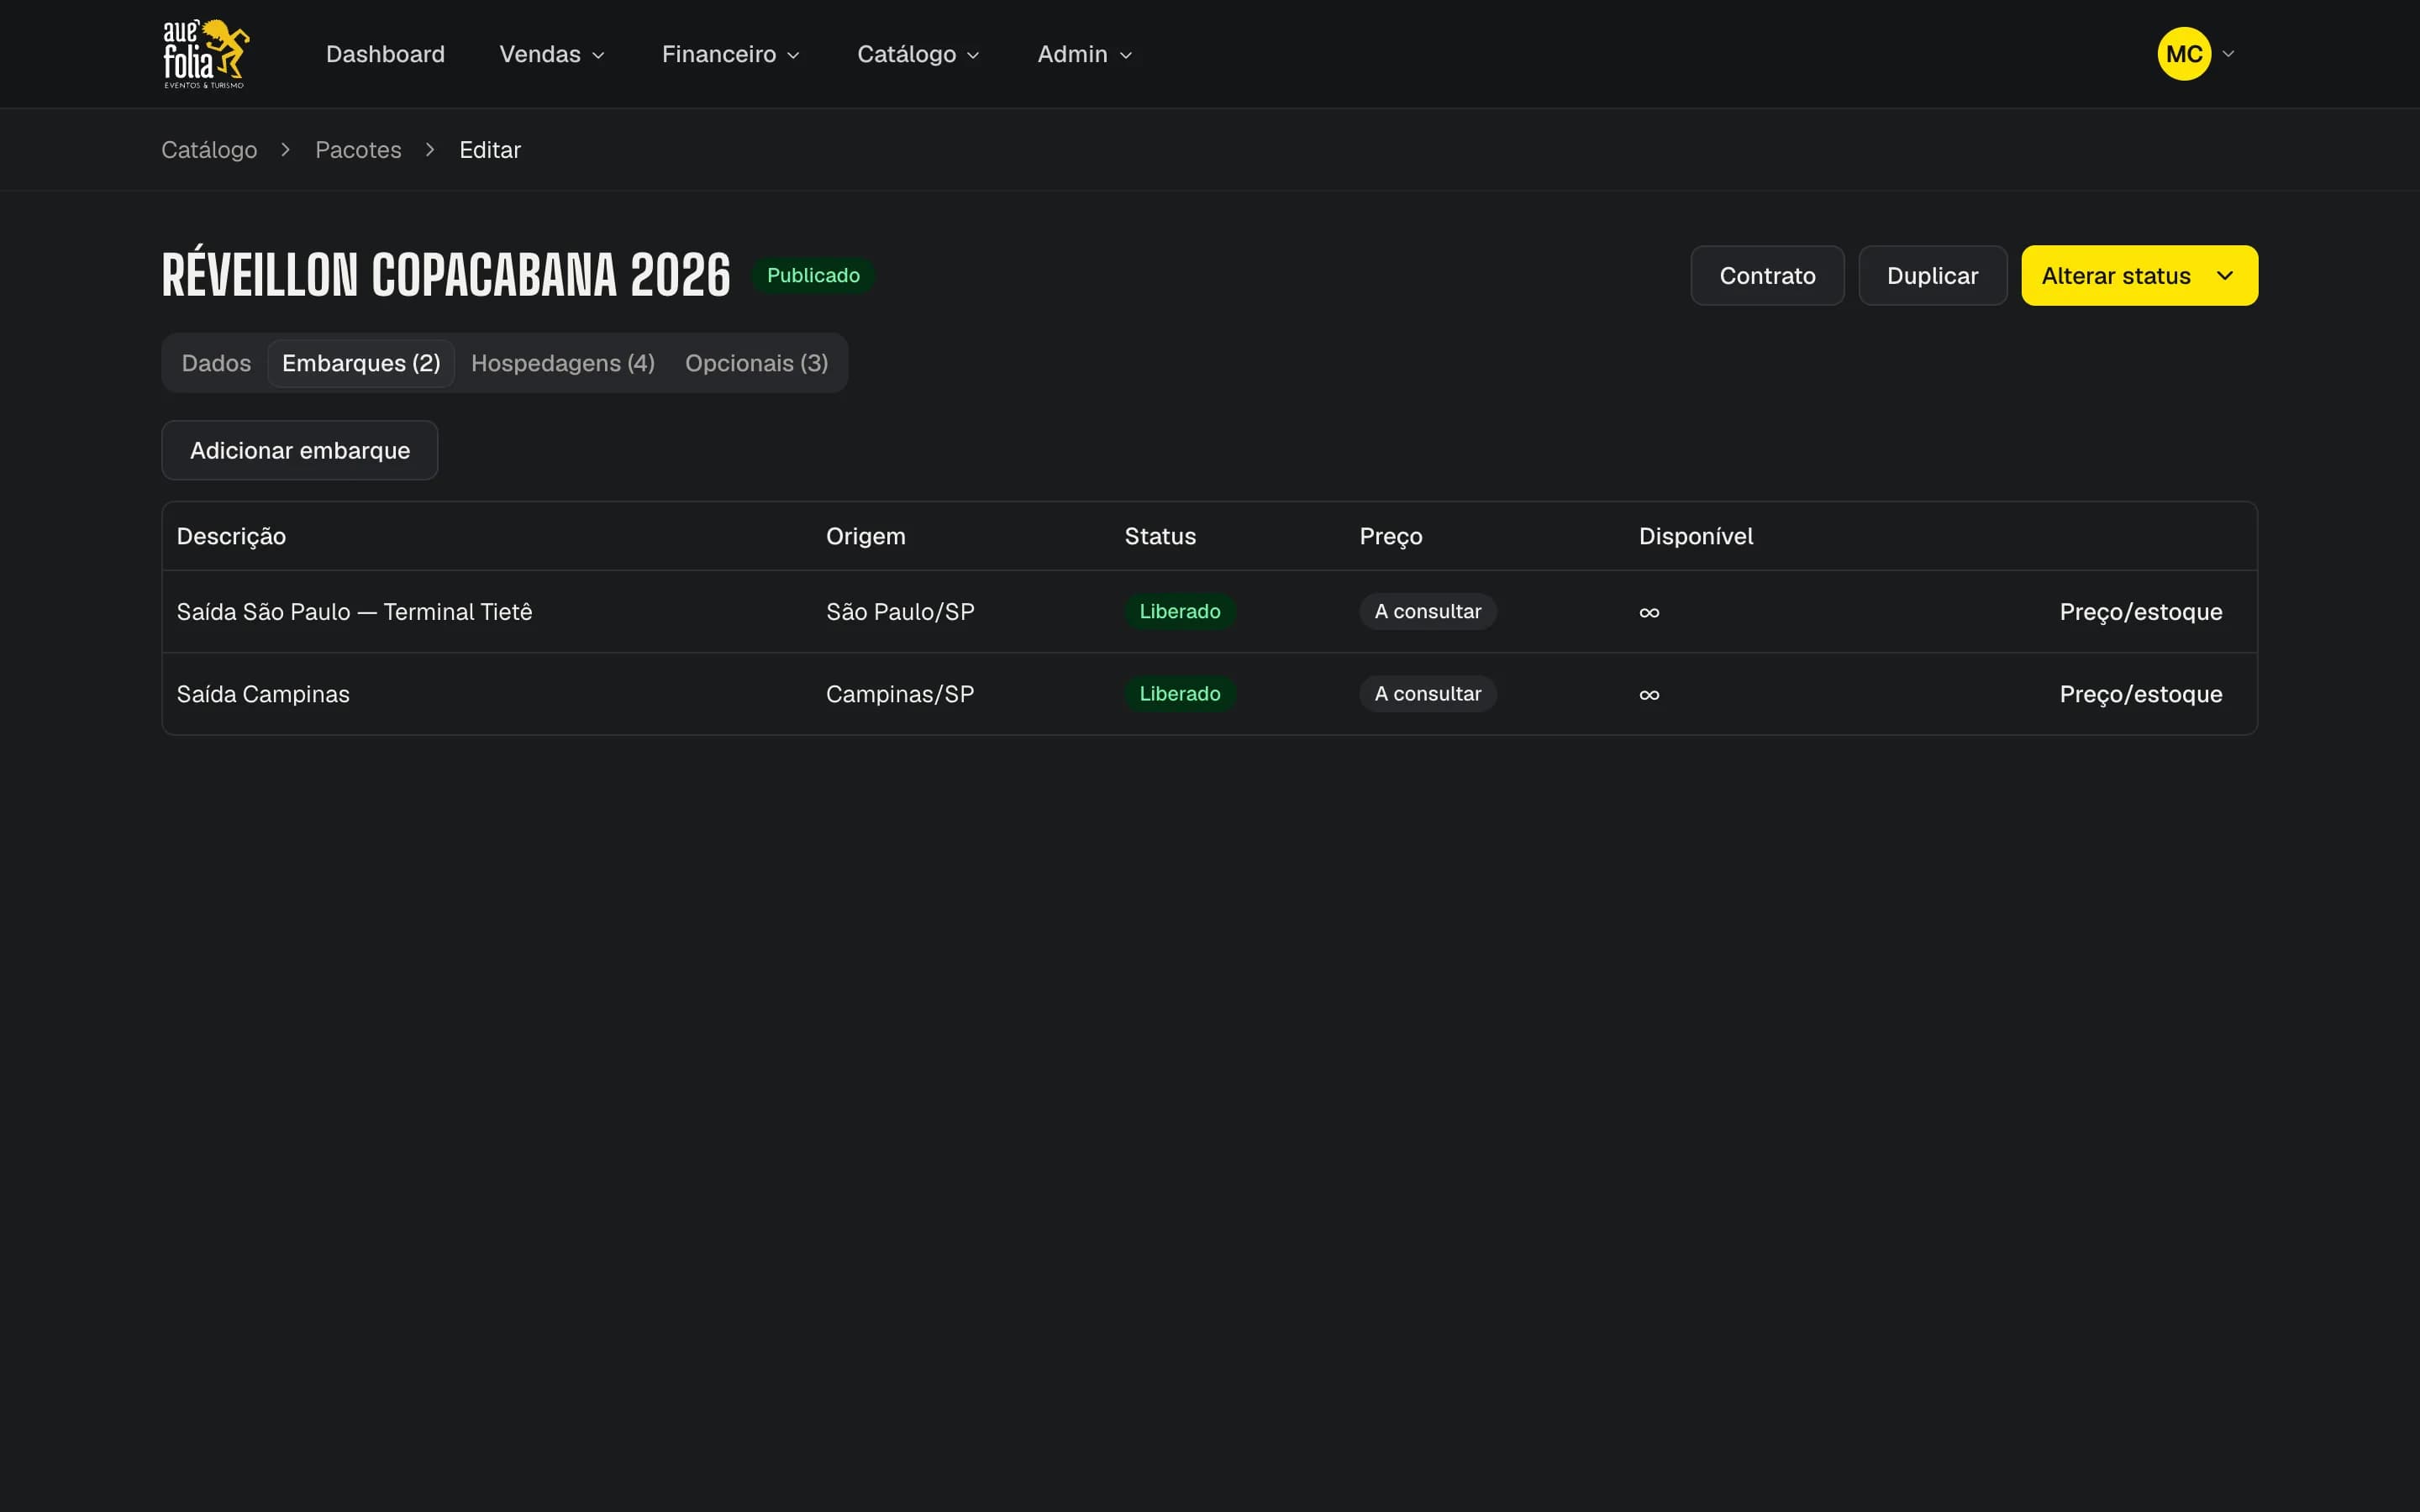Click Liberado badge in São Paulo row
This screenshot has height=1512, width=2420.
click(x=1180, y=612)
